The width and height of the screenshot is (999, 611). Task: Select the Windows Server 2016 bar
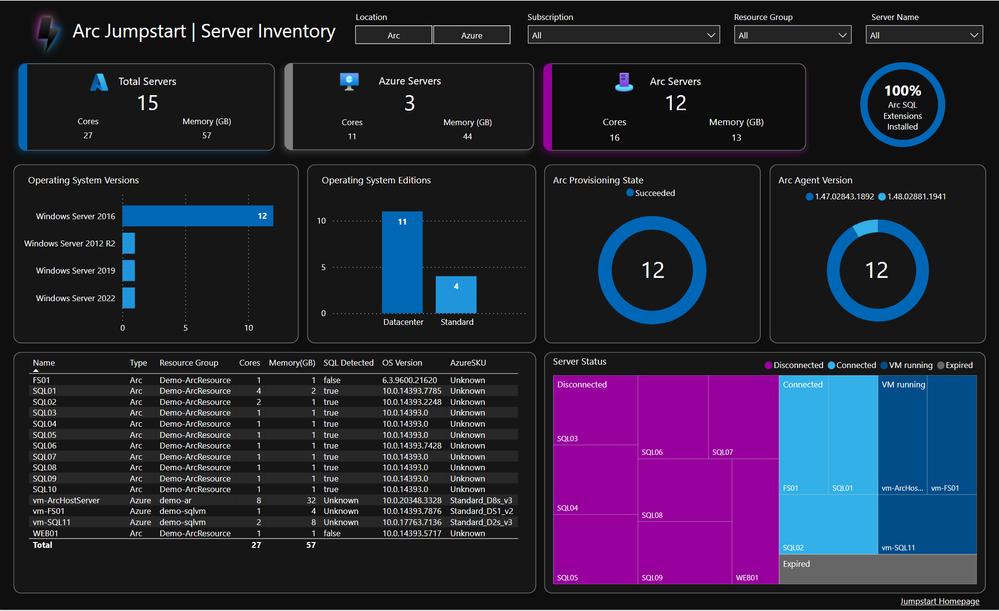point(198,216)
